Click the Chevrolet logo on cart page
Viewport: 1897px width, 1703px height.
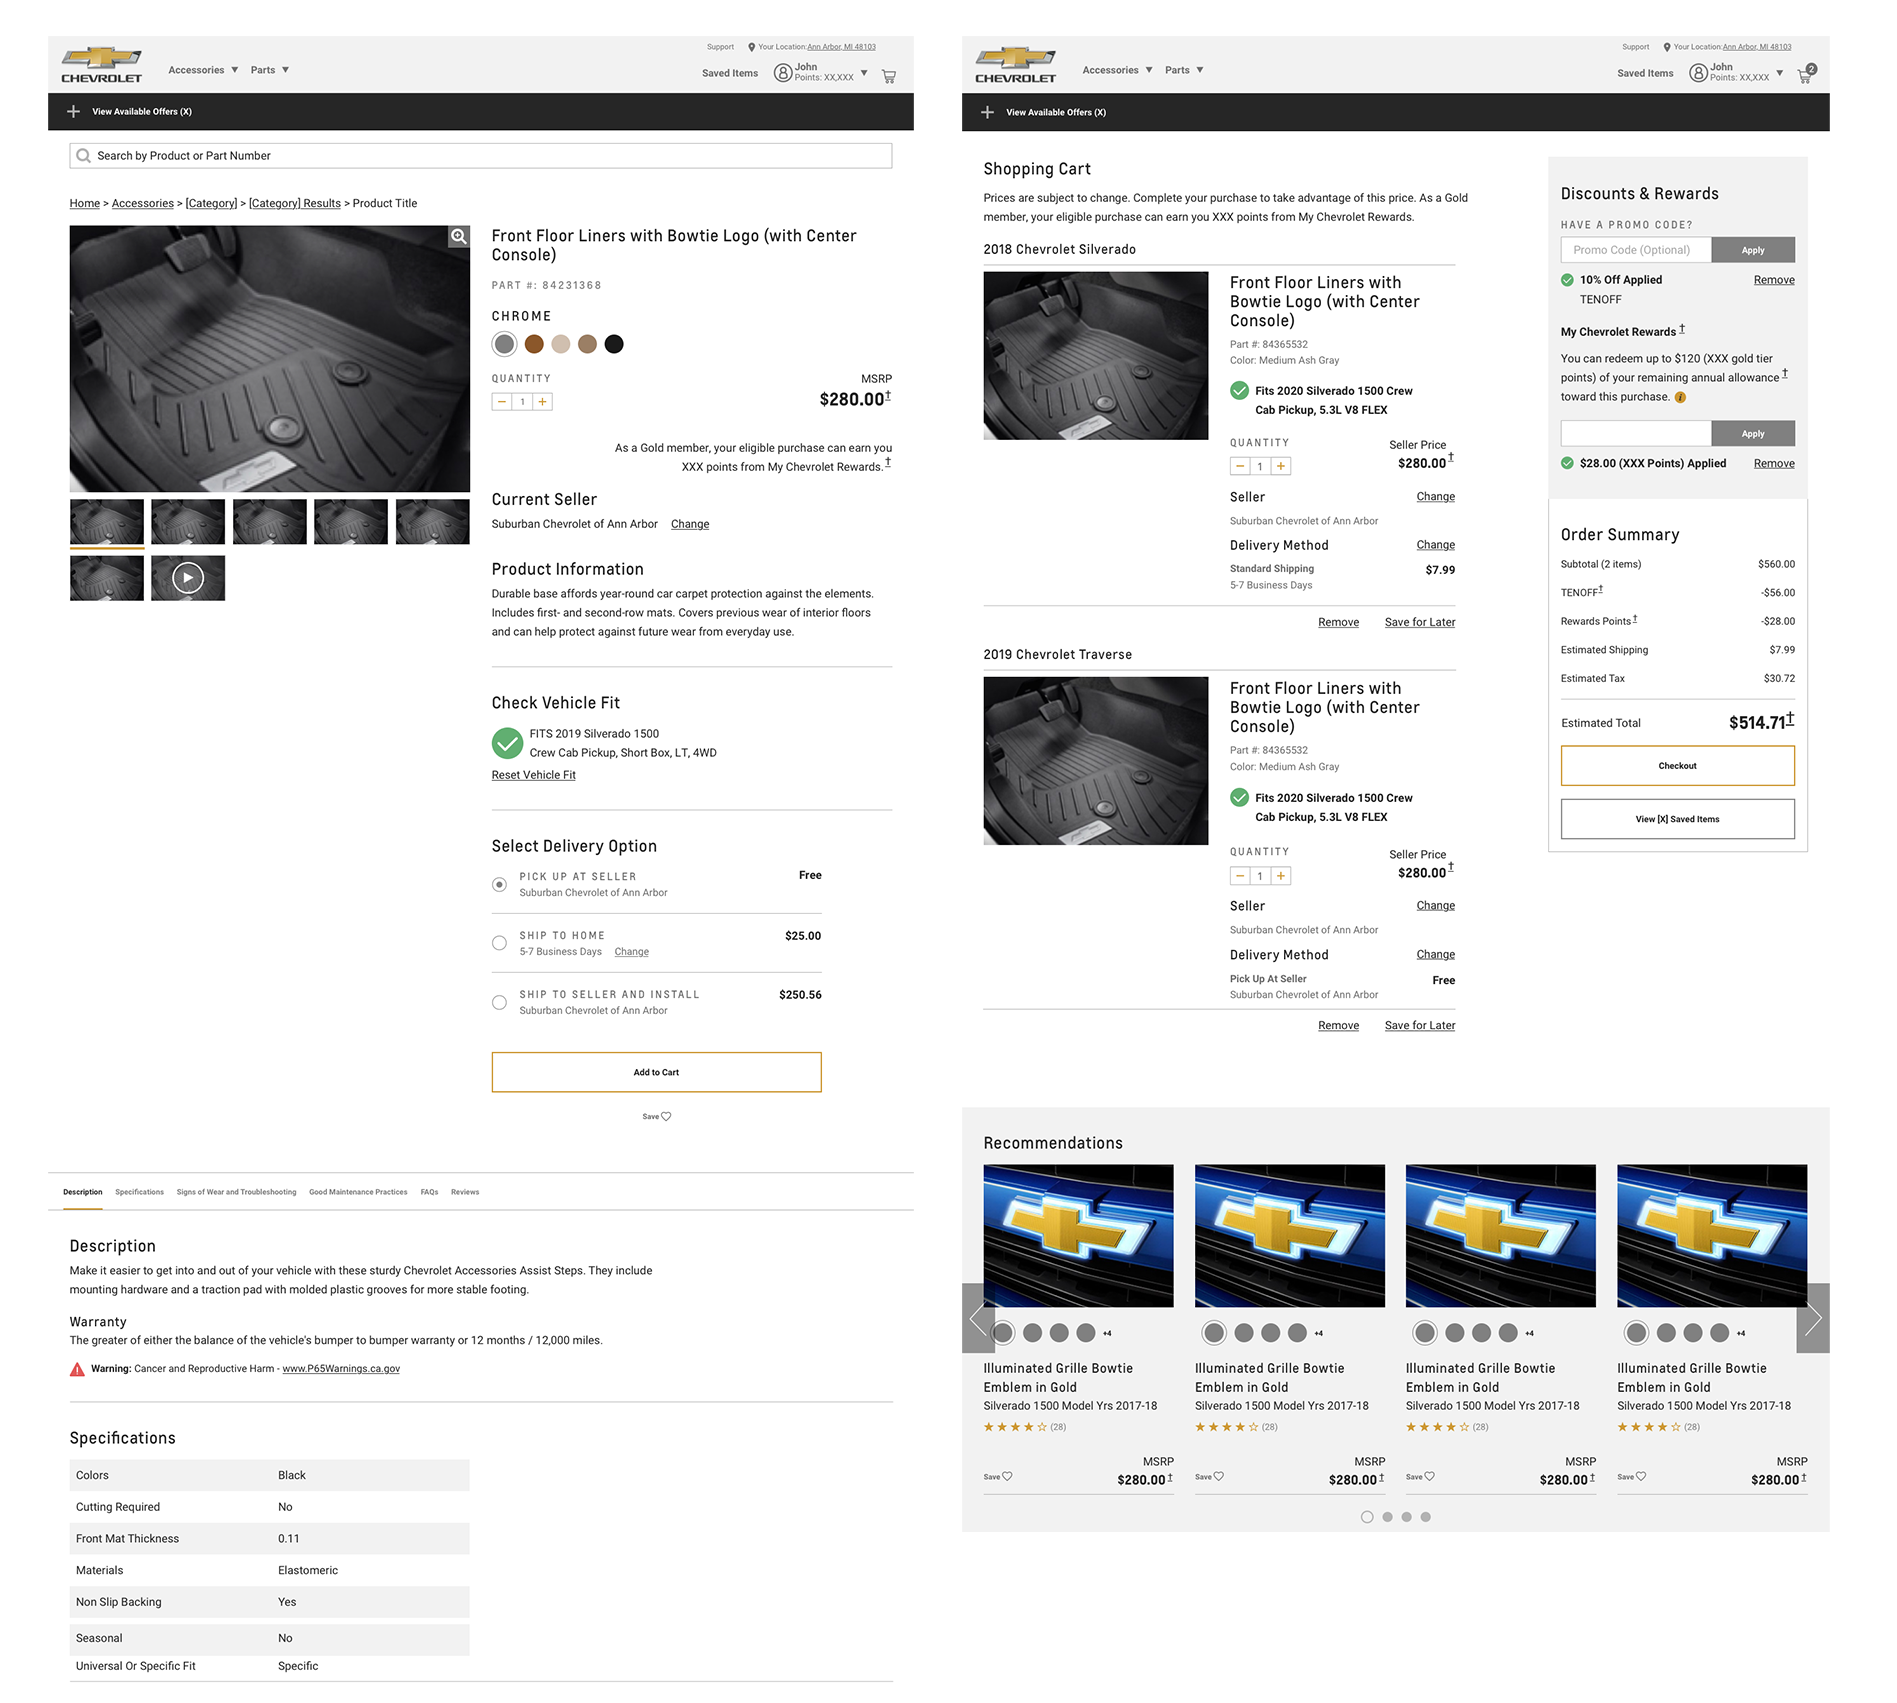point(1016,65)
